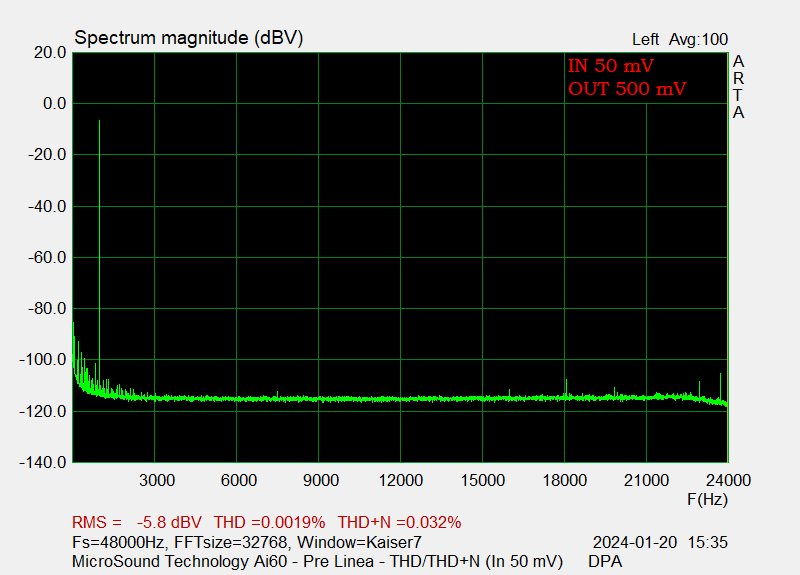Click the '6000' frequency axis label
Image resolution: width=800 pixels, height=575 pixels.
pyautogui.click(x=239, y=480)
